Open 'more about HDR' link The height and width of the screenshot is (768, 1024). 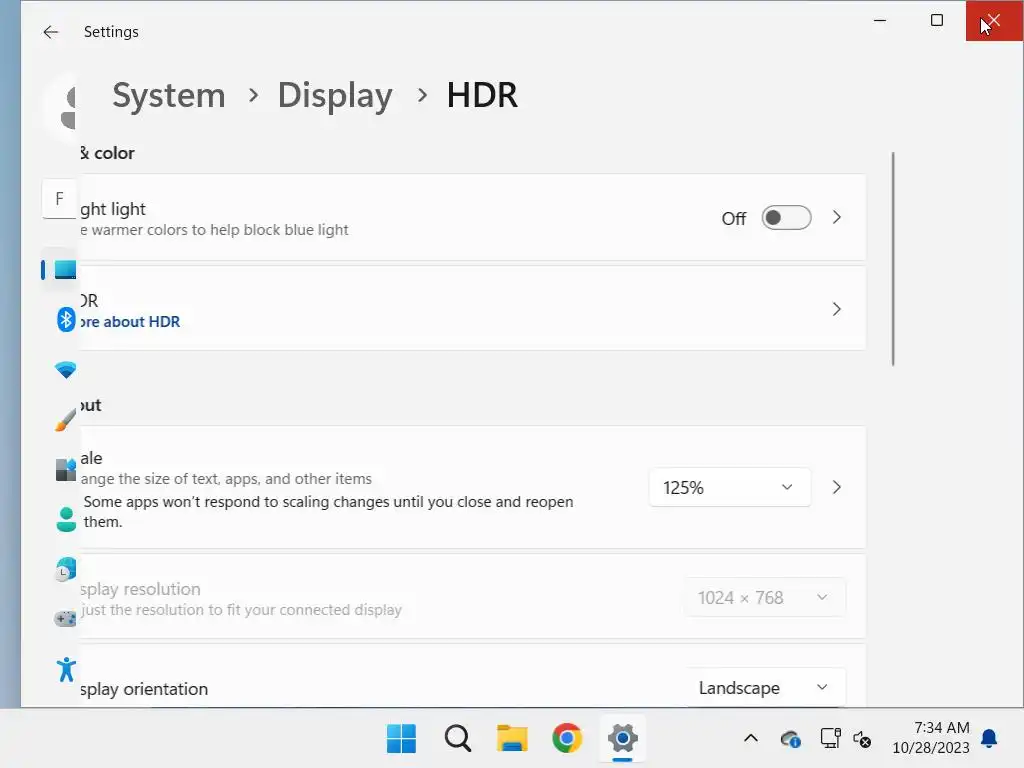(129, 321)
